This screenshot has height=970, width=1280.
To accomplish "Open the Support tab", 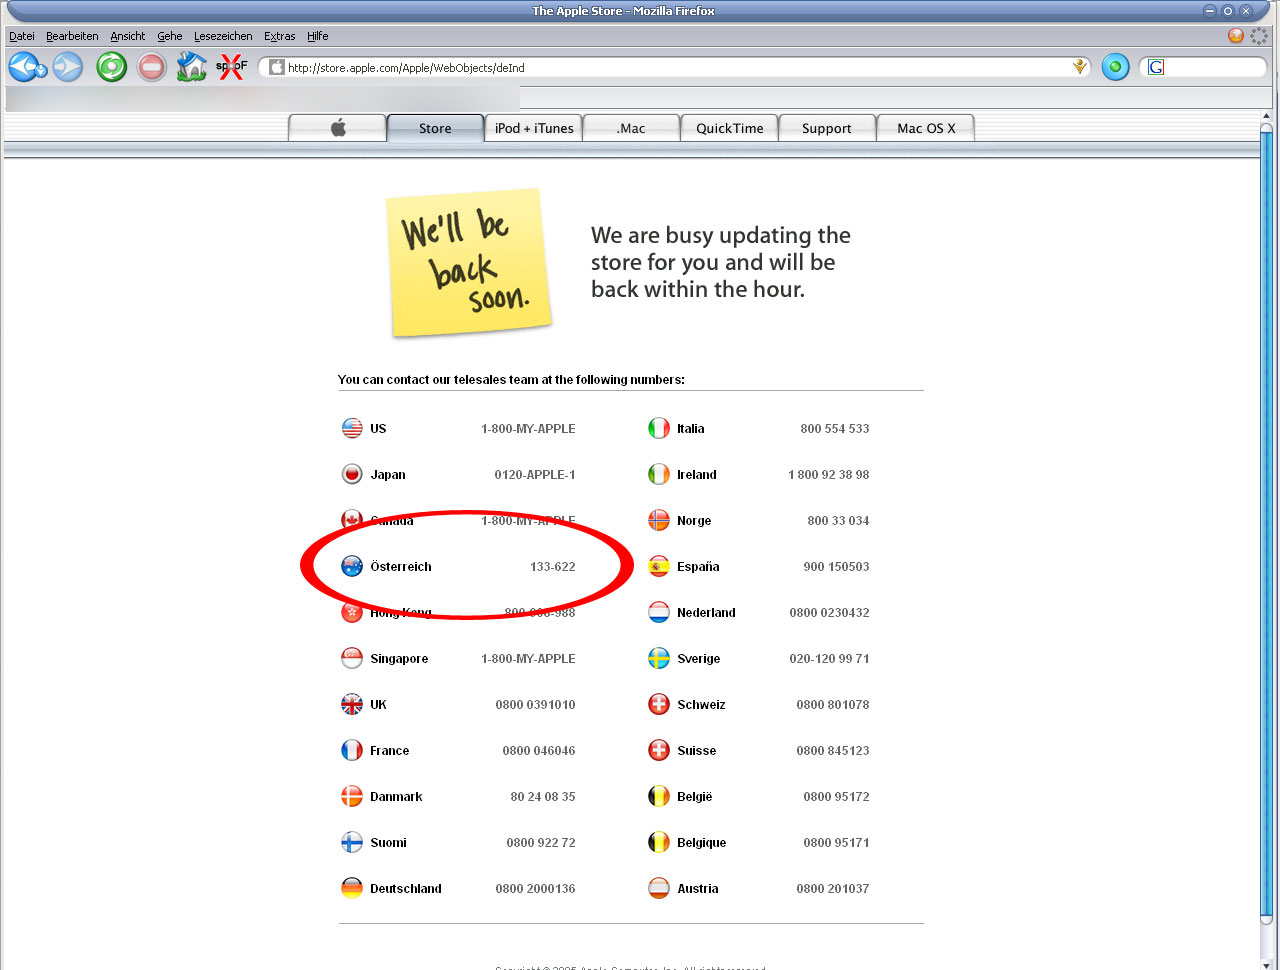I will (x=826, y=128).
